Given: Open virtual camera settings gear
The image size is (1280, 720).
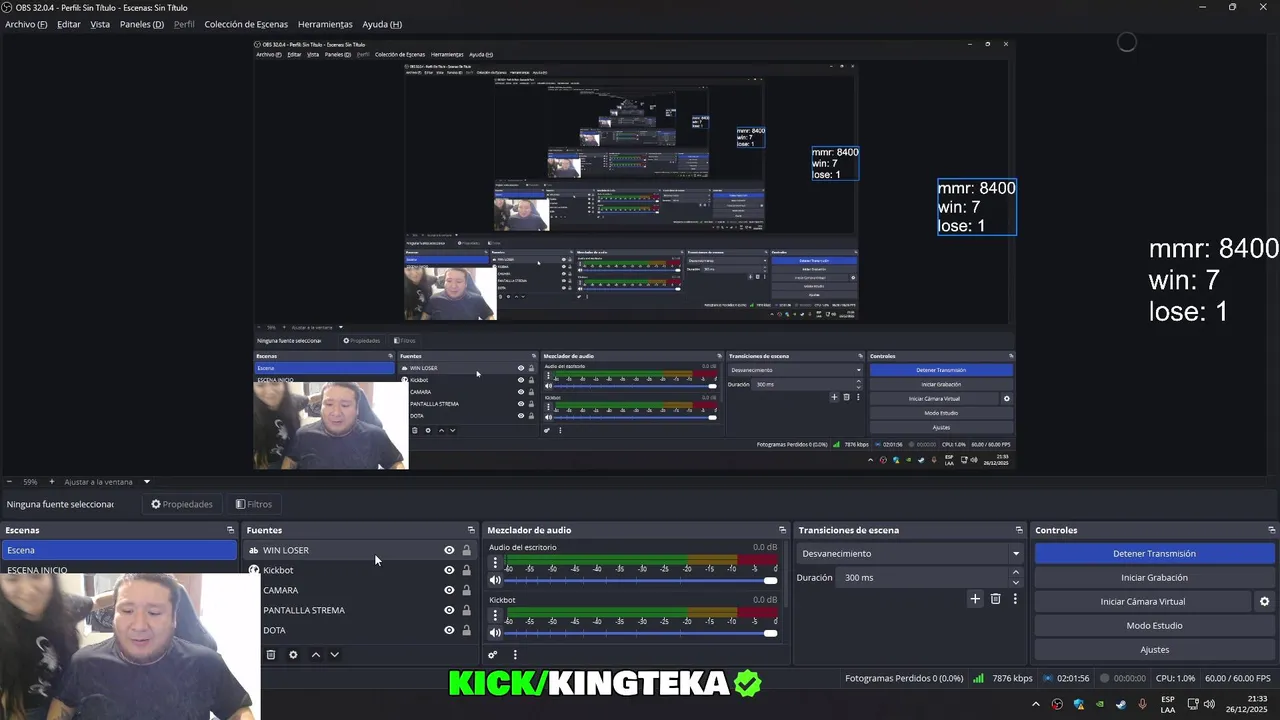Looking at the screenshot, I should [x=1264, y=601].
